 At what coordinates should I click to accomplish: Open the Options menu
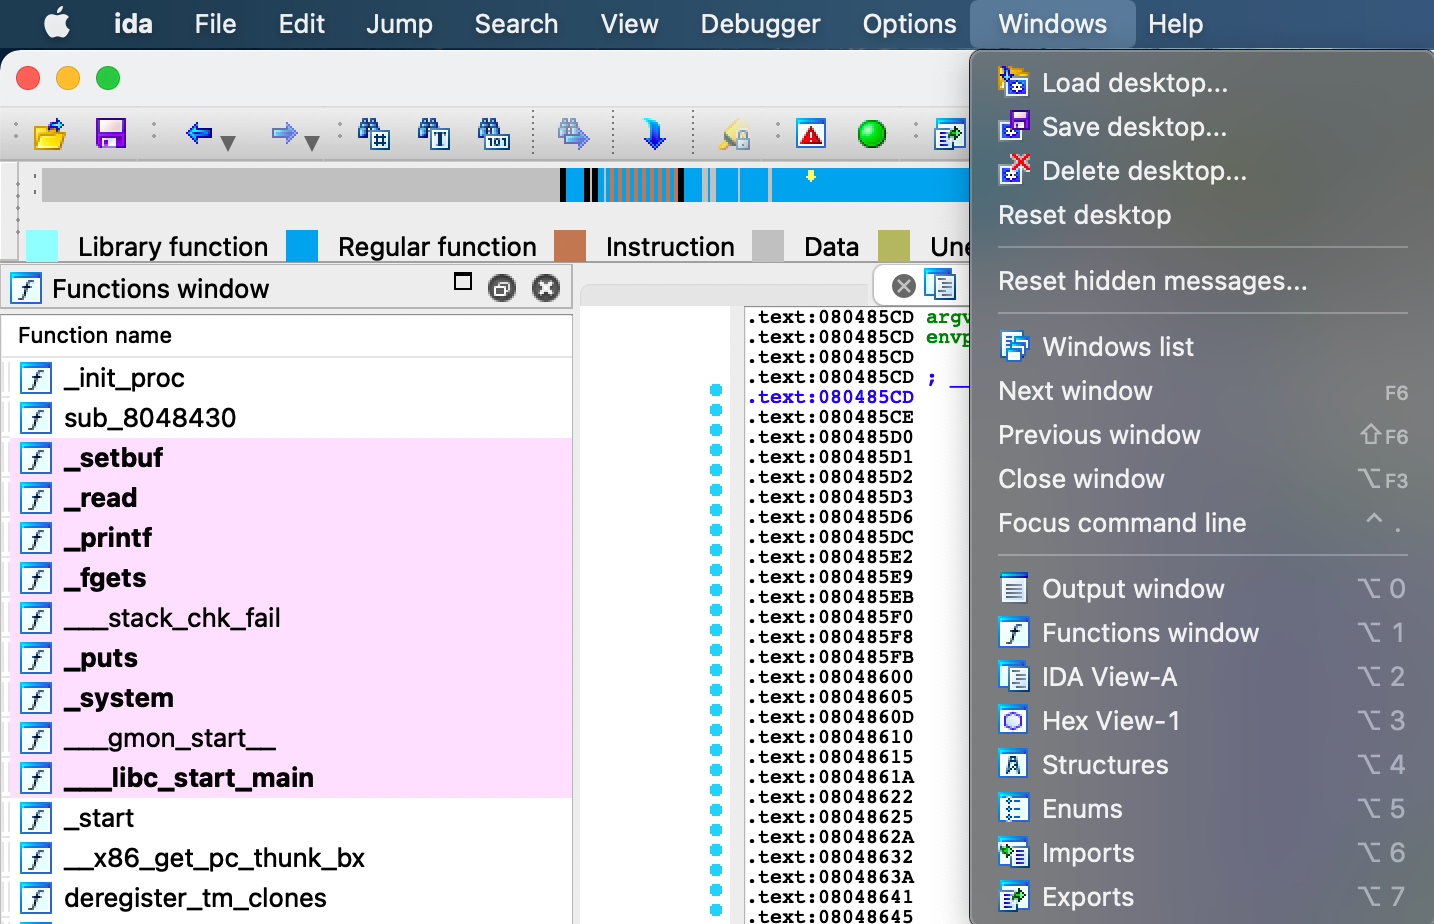pos(909,24)
